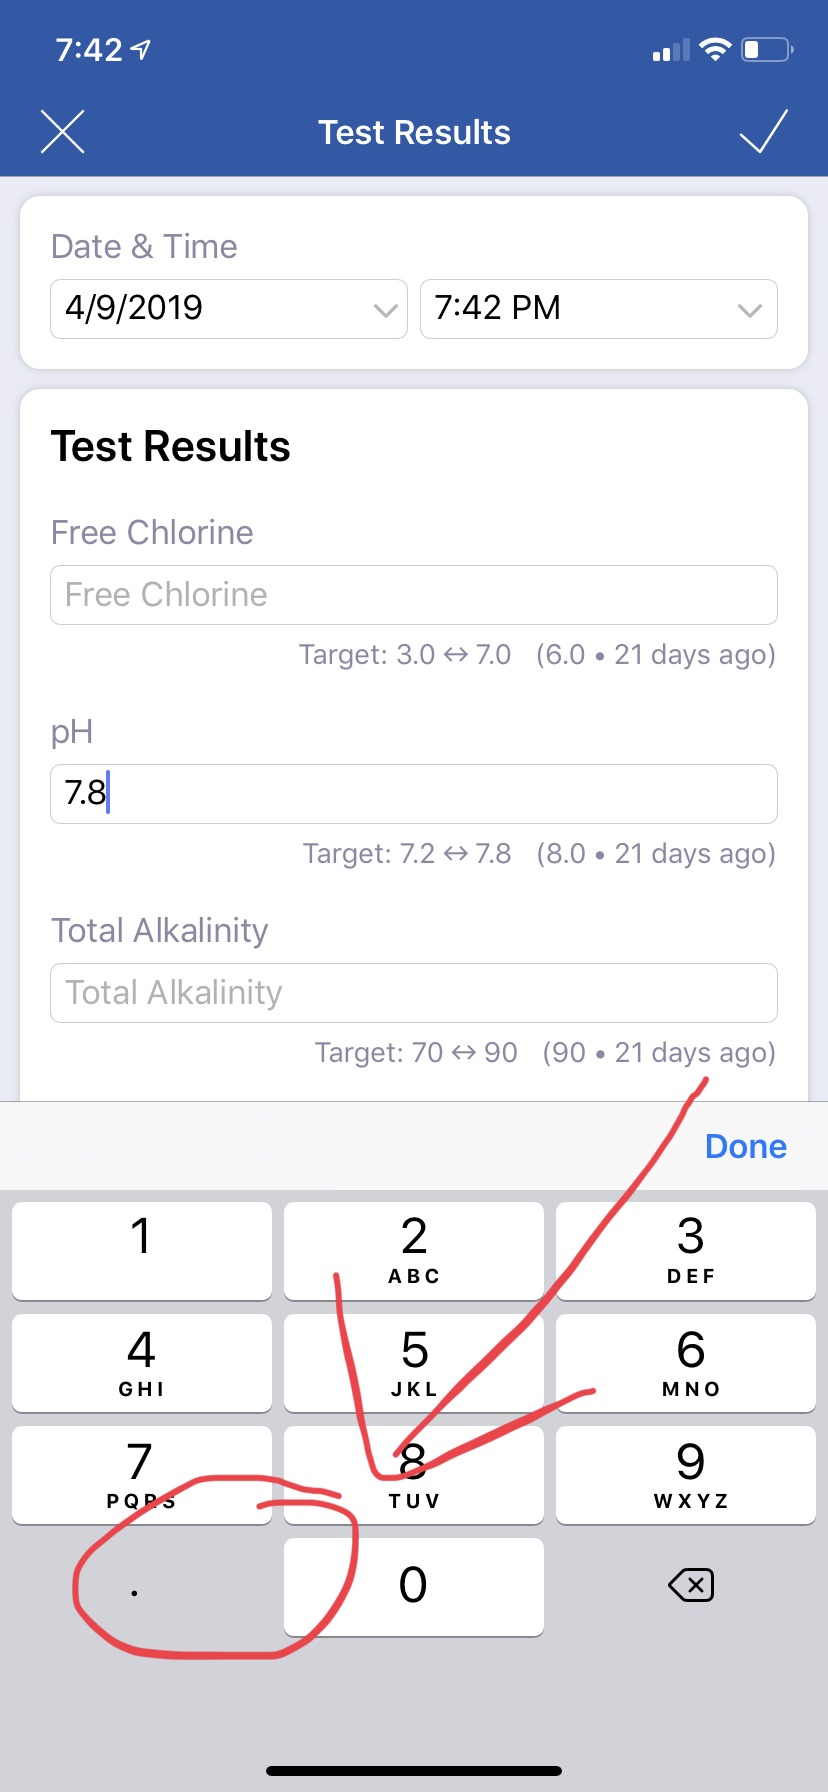This screenshot has height=1792, width=828.
Task: Tap the battery indicator in status bar
Action: pos(767,49)
